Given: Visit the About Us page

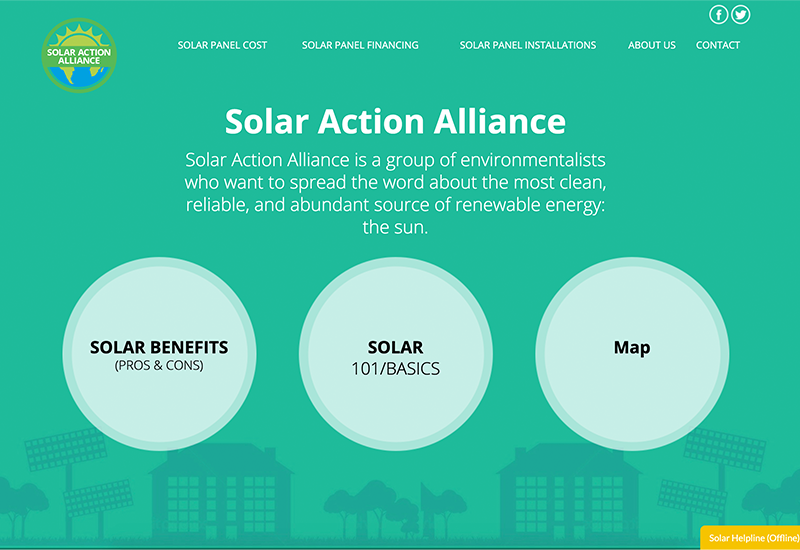Looking at the screenshot, I should 652,45.
